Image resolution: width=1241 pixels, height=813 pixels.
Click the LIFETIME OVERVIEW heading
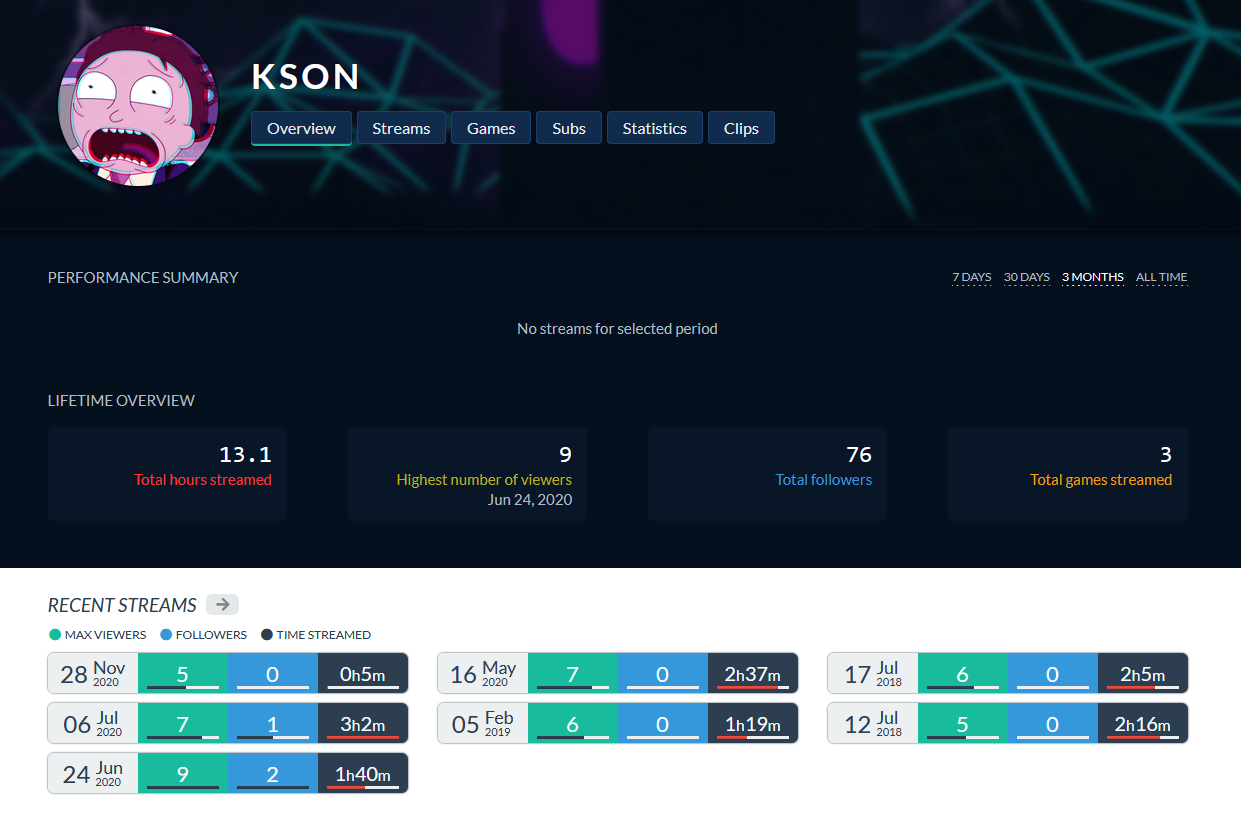(121, 400)
